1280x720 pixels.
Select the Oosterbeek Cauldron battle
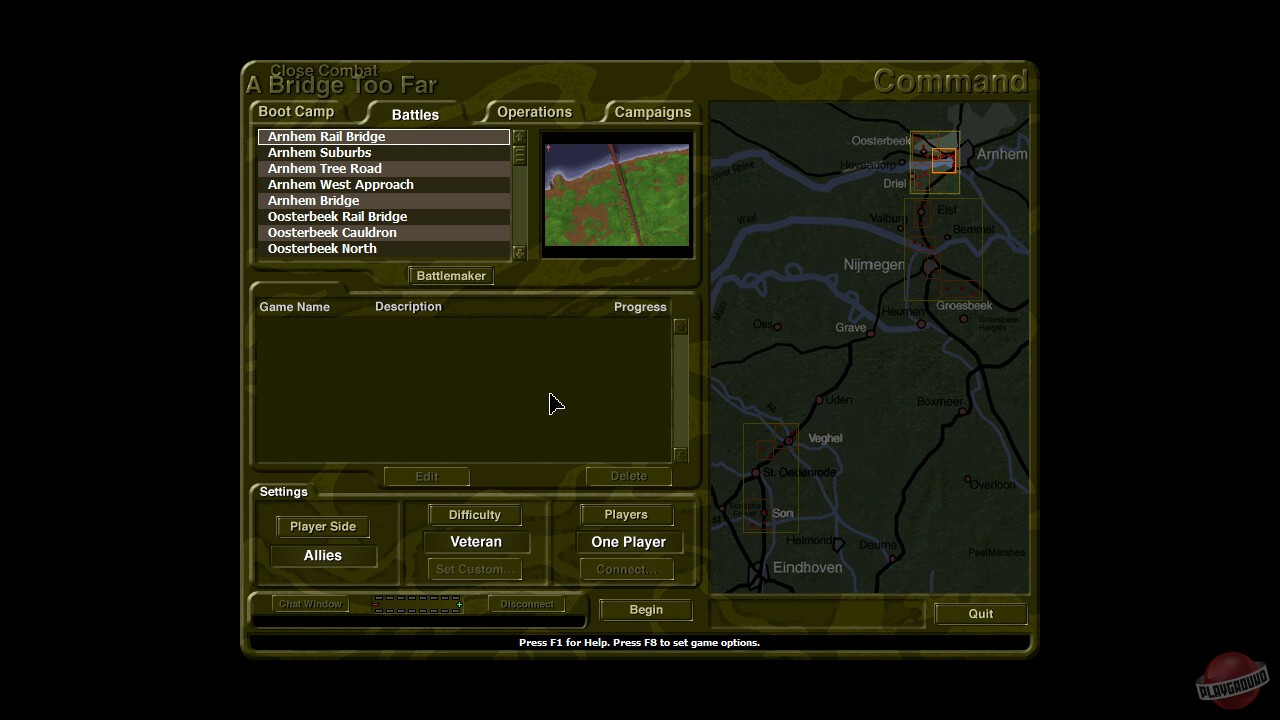tap(332, 233)
